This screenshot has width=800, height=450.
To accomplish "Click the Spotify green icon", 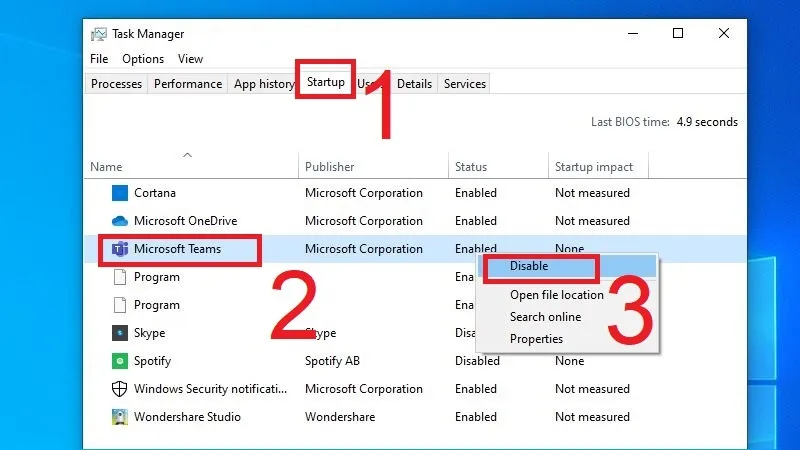I will (x=120, y=361).
